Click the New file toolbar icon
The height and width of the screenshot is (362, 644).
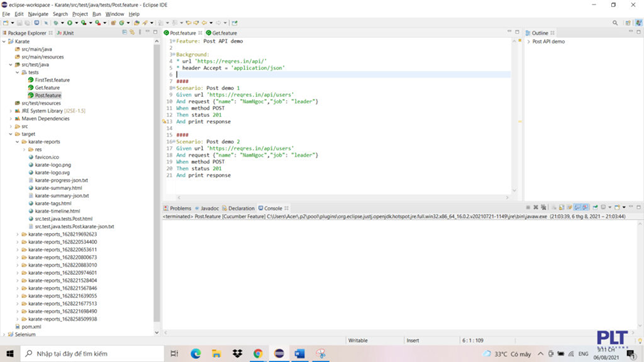click(x=5, y=23)
